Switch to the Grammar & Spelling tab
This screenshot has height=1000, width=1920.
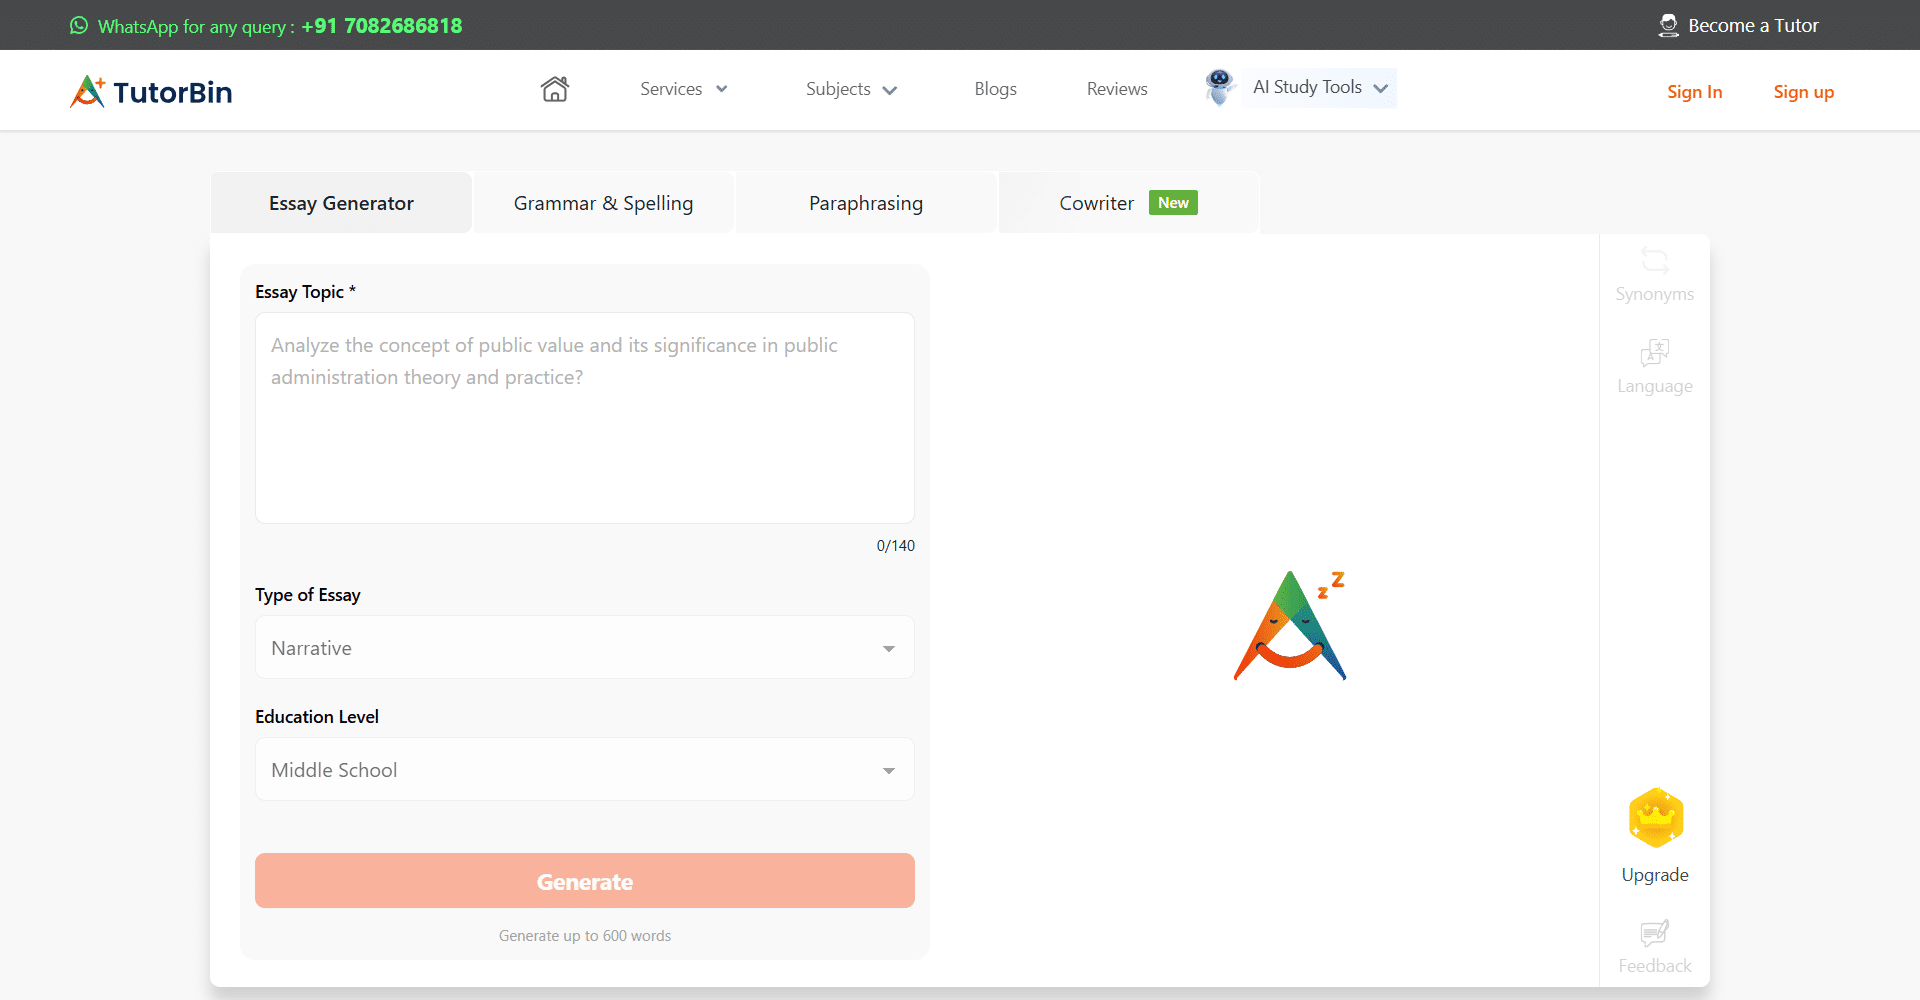603,203
